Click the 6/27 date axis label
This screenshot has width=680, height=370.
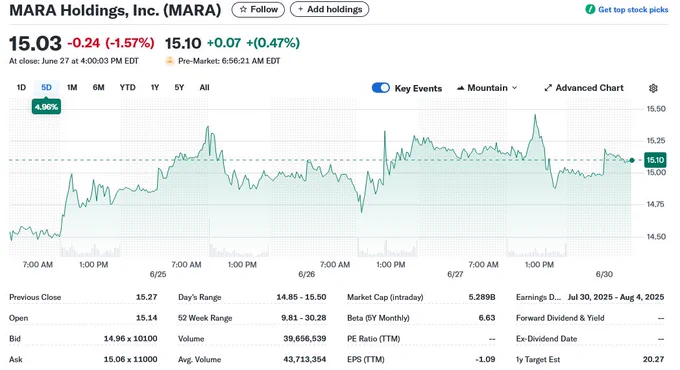[455, 275]
